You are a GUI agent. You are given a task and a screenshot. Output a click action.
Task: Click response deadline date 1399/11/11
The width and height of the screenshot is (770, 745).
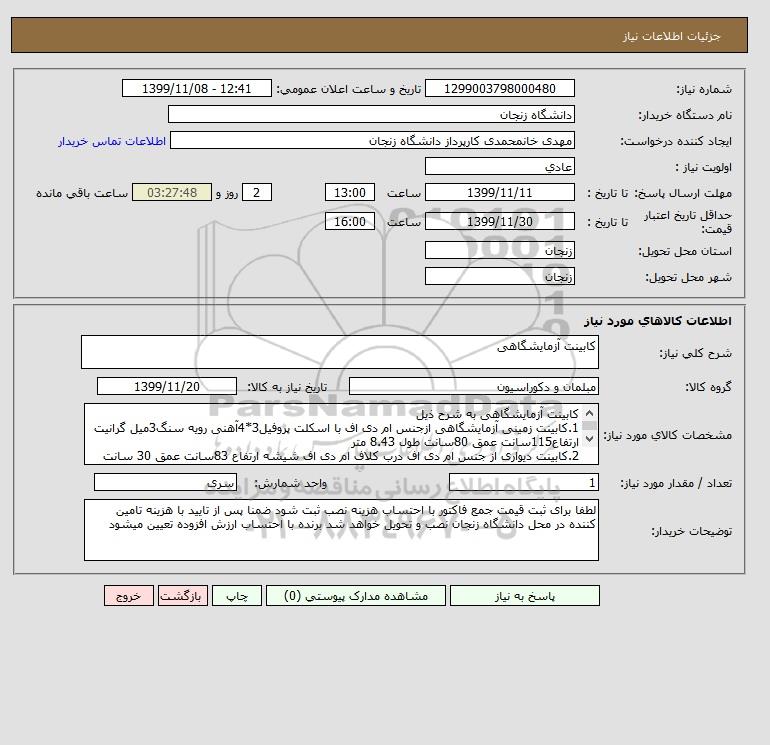click(499, 193)
